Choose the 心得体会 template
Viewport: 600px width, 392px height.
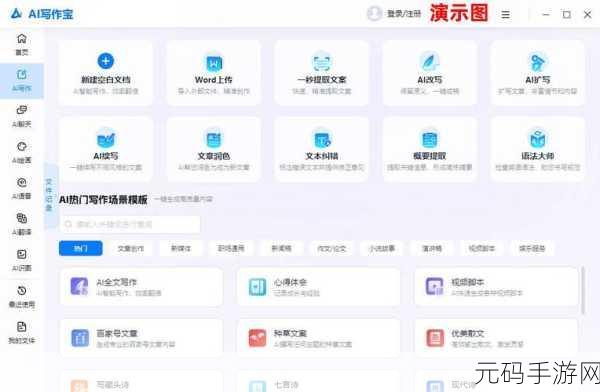click(319, 287)
